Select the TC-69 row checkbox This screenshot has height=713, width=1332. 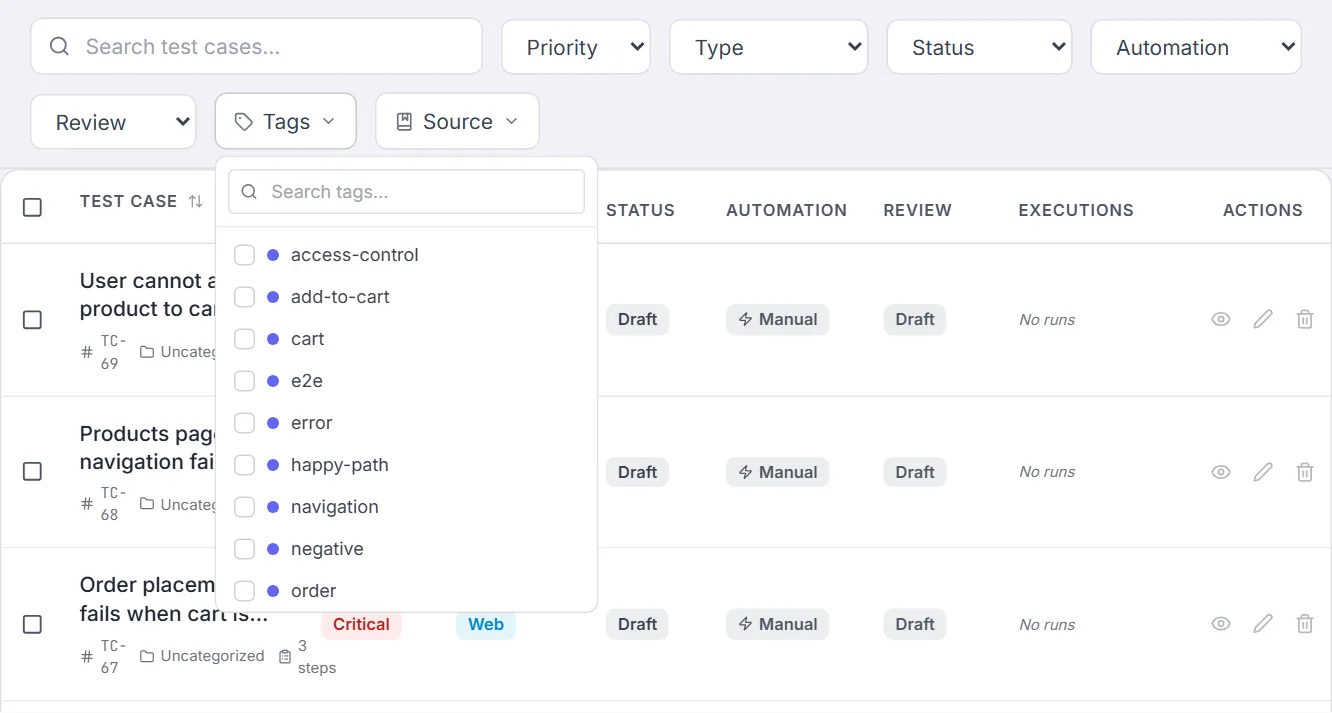(x=32, y=320)
